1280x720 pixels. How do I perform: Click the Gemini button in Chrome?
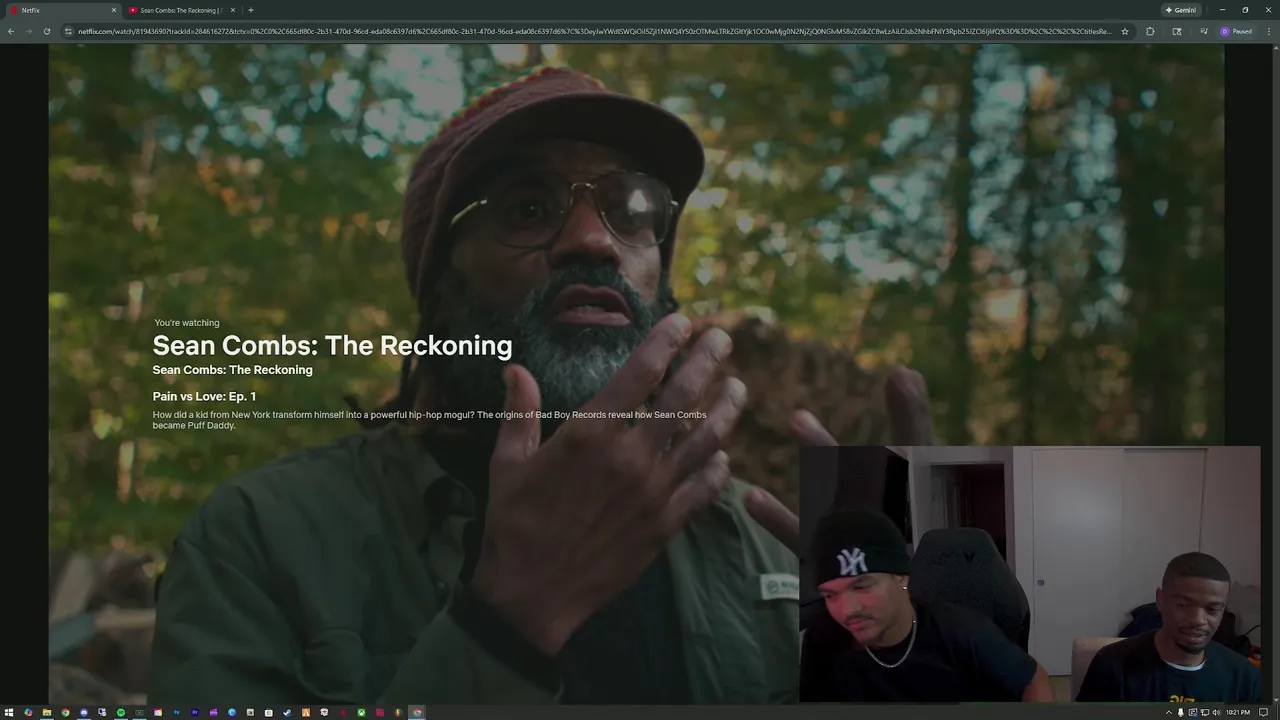pyautogui.click(x=1181, y=10)
